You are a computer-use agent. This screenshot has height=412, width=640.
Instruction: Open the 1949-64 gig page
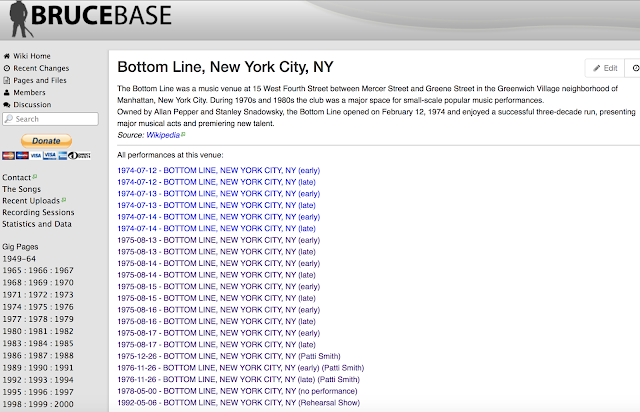tap(19, 259)
